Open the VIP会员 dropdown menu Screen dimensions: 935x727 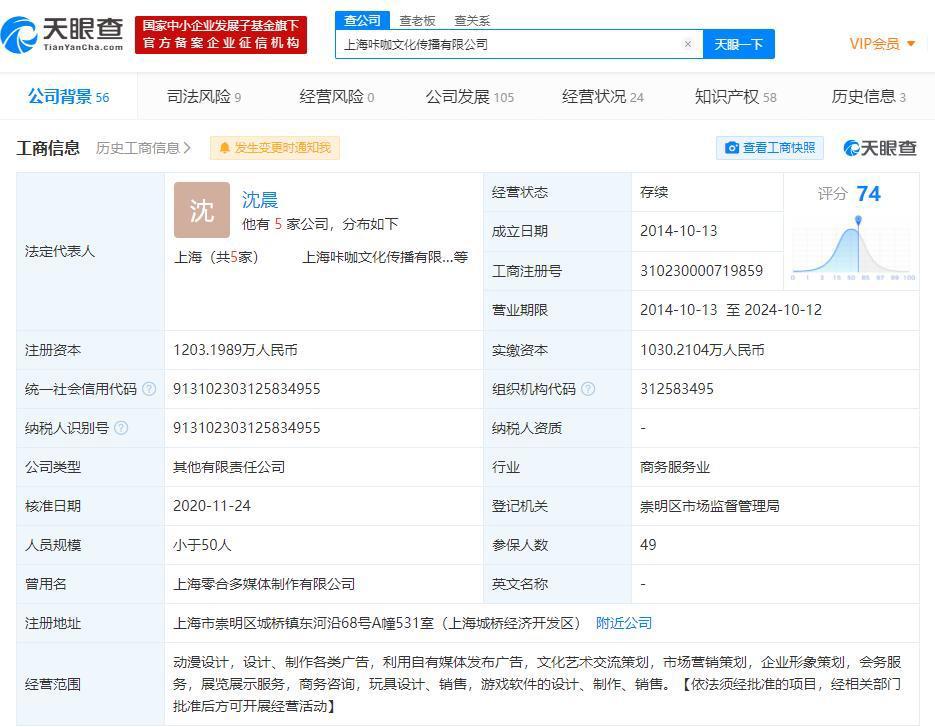tap(879, 43)
